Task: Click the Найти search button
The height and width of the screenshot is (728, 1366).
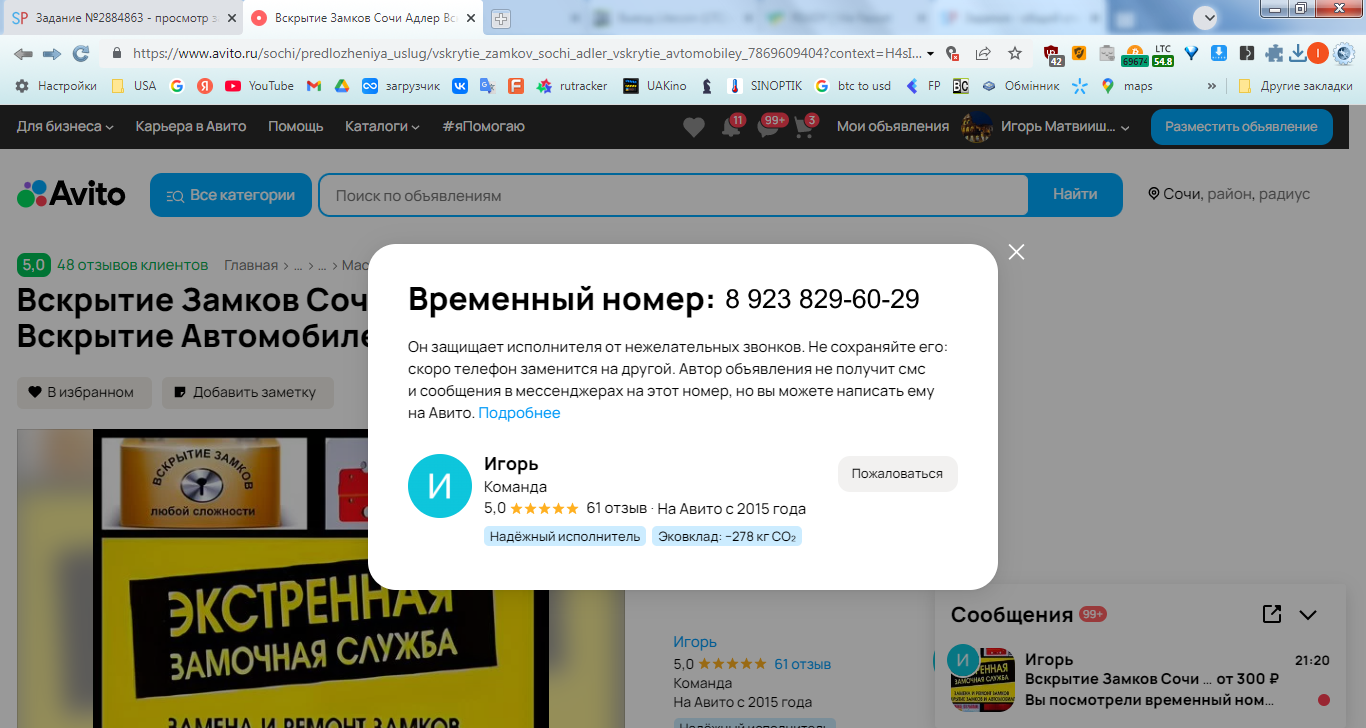Action: (x=1075, y=195)
